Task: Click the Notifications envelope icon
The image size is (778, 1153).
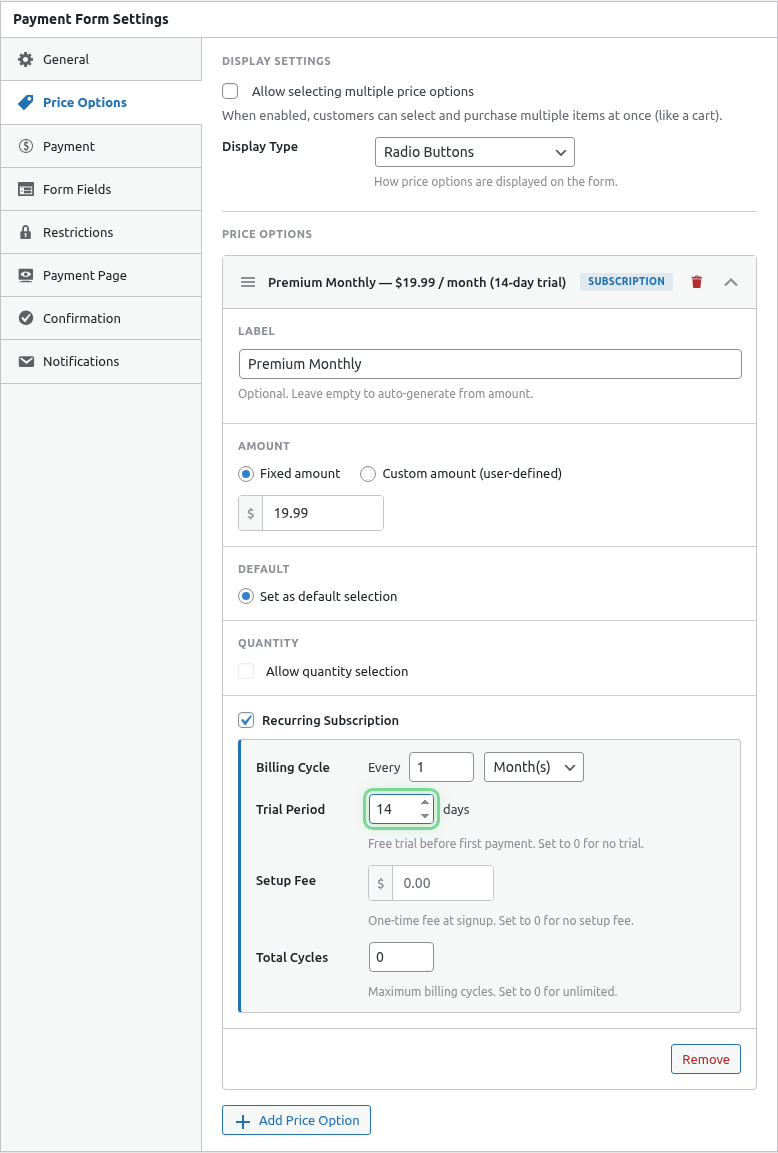Action: tap(26, 361)
